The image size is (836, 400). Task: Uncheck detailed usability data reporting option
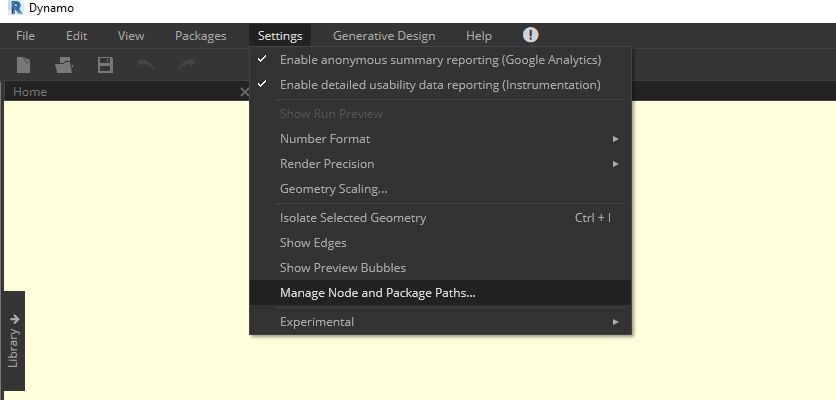click(440, 85)
